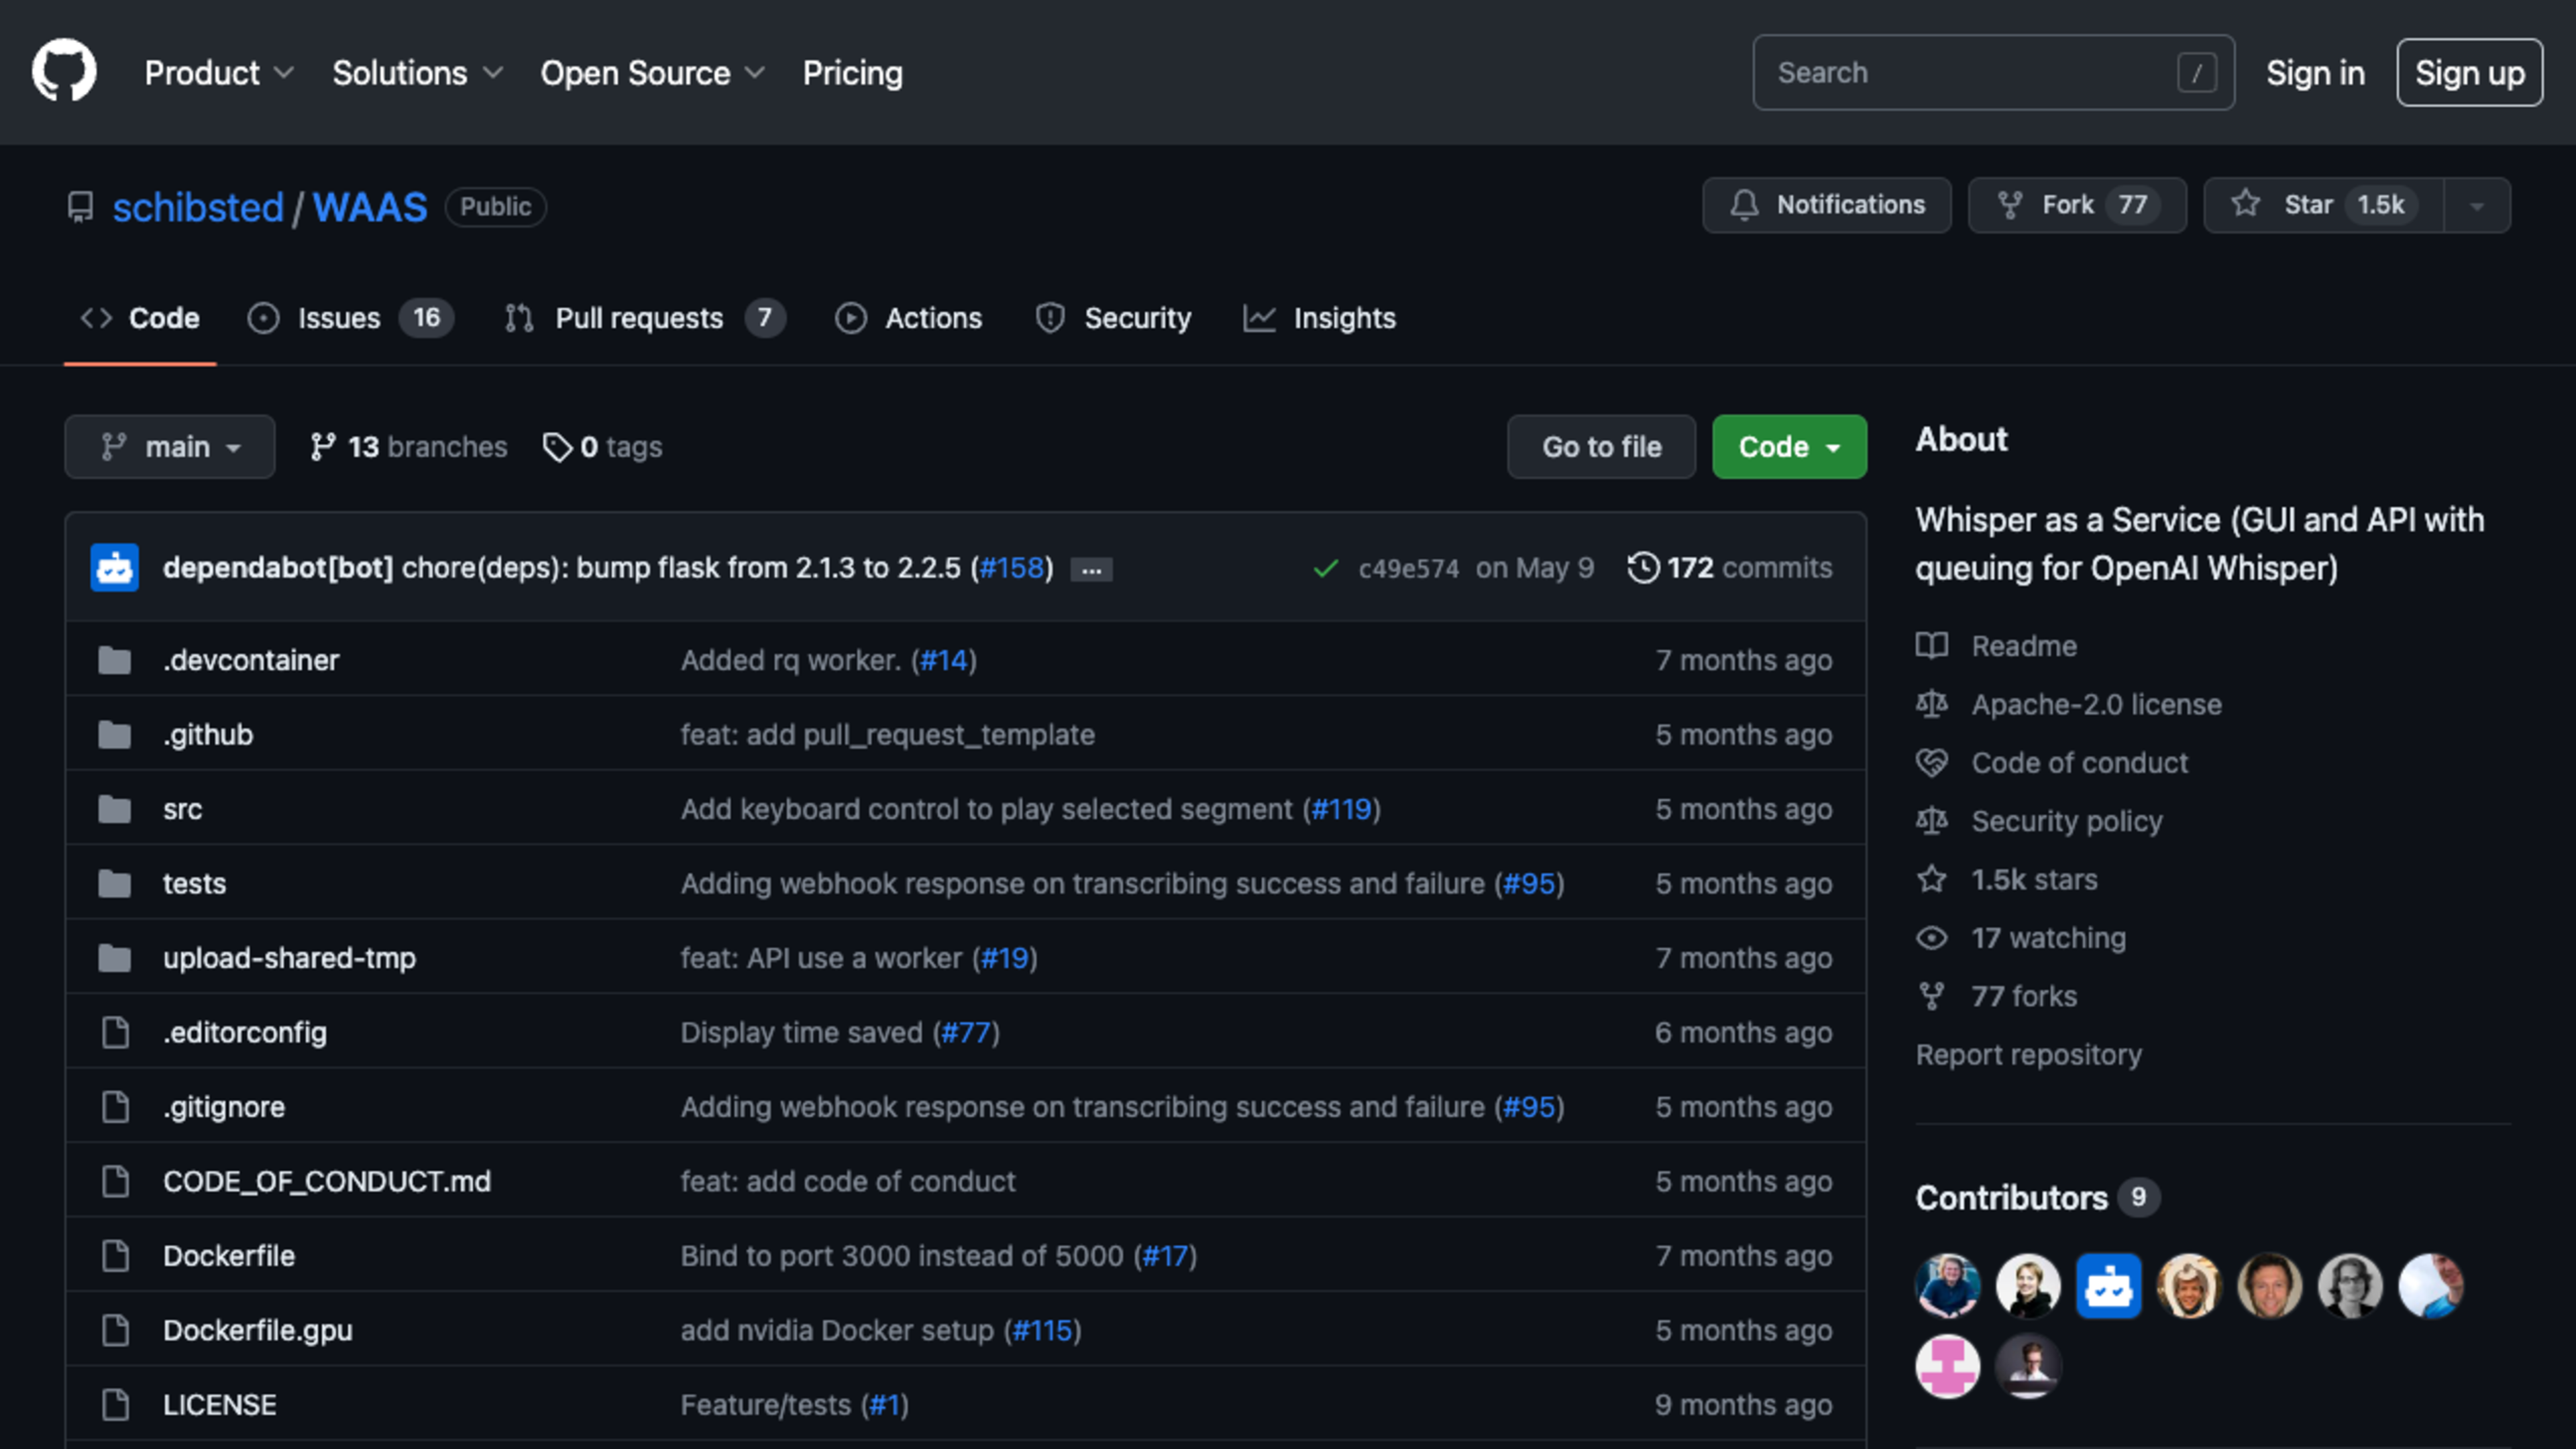Click the dependabot avatar in commit row
2576x1449 pixels.
pyautogui.click(x=115, y=567)
